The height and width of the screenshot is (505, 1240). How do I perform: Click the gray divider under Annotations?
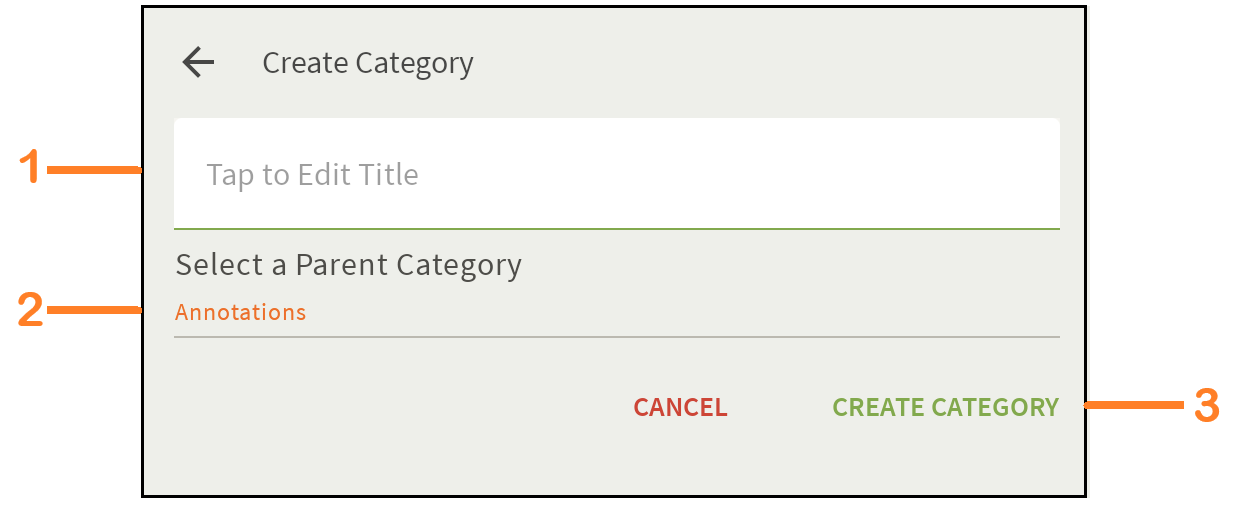tap(616, 337)
